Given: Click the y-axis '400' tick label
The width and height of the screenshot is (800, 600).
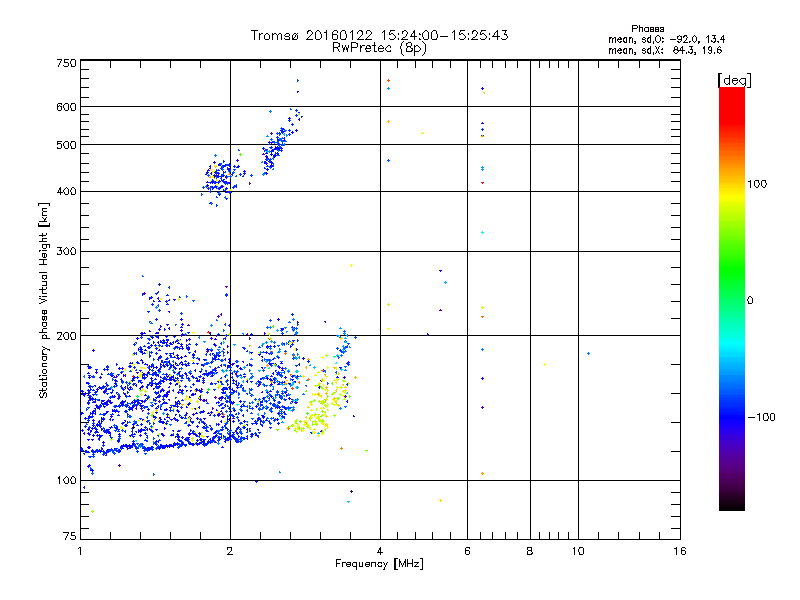Looking at the screenshot, I should pyautogui.click(x=66, y=192).
